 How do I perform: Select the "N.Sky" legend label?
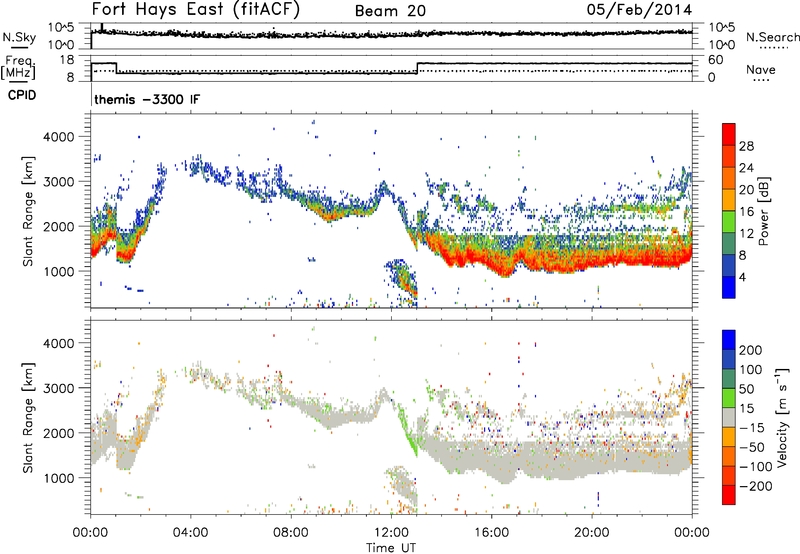[19, 37]
